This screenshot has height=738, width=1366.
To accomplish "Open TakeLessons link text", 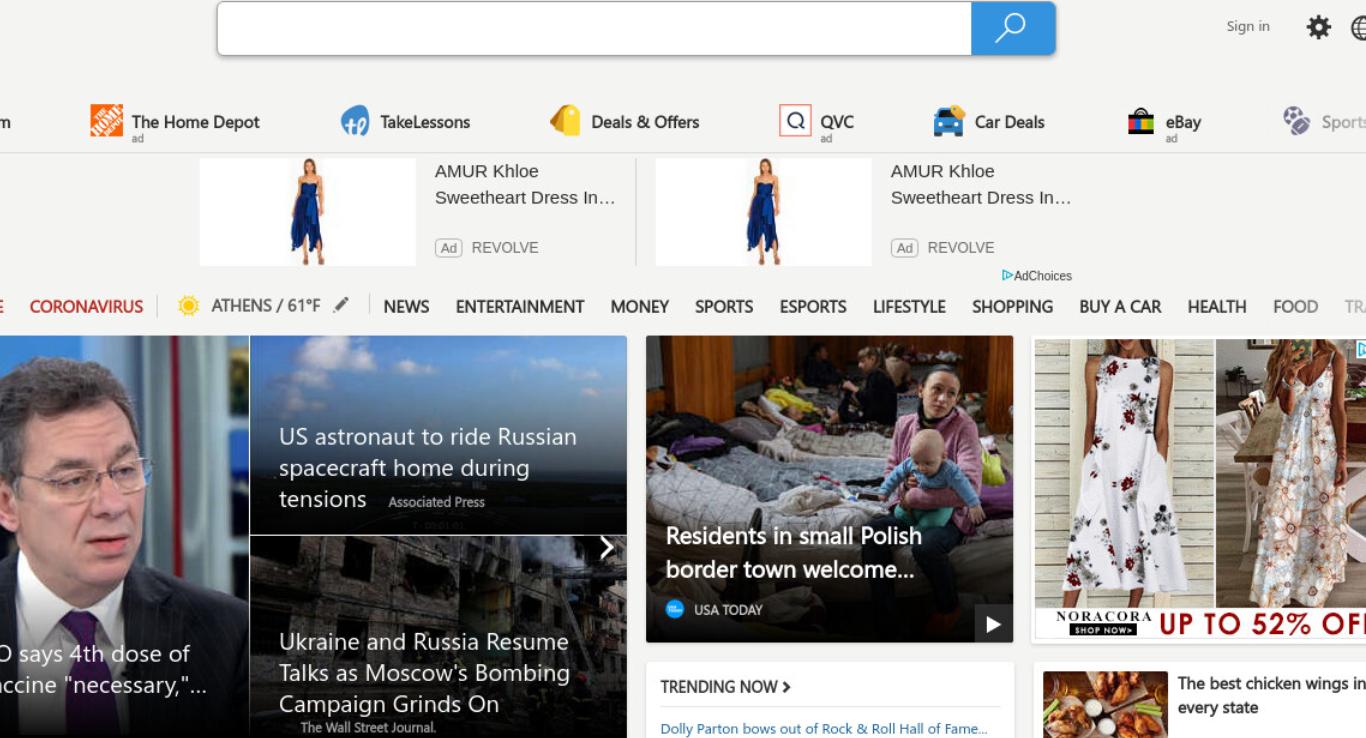I will [425, 122].
